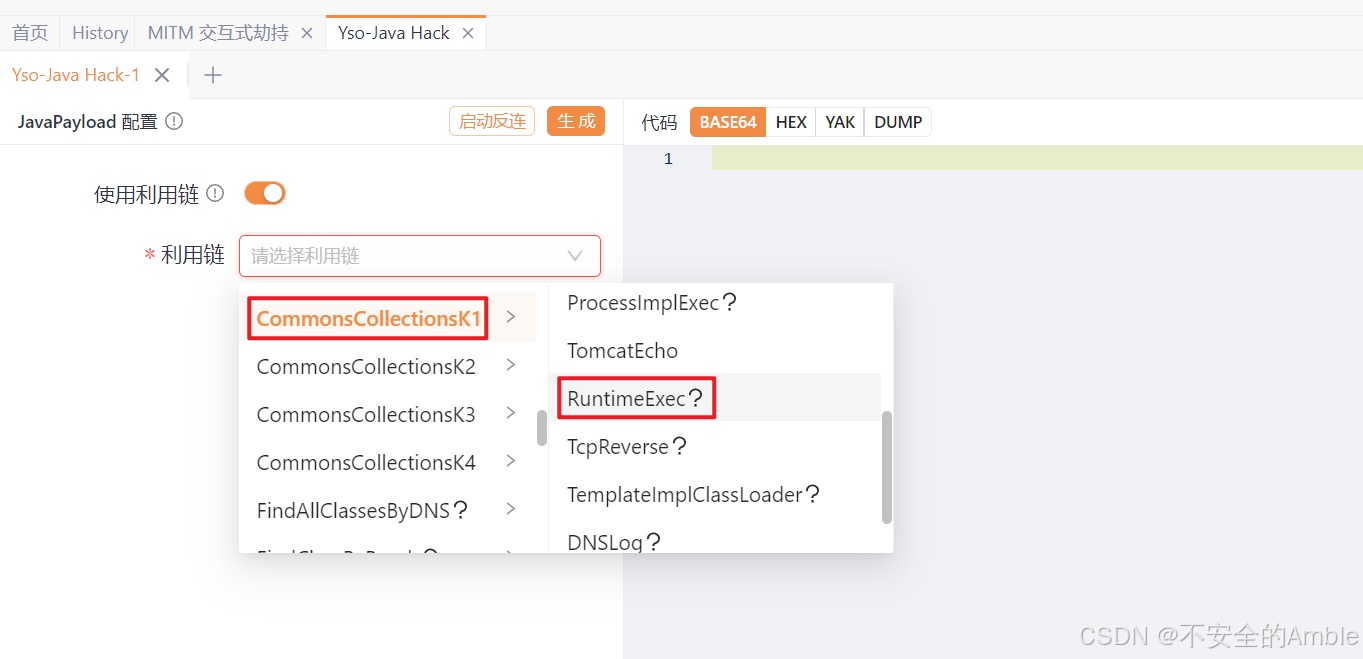Switch code view to DUMP

898,122
